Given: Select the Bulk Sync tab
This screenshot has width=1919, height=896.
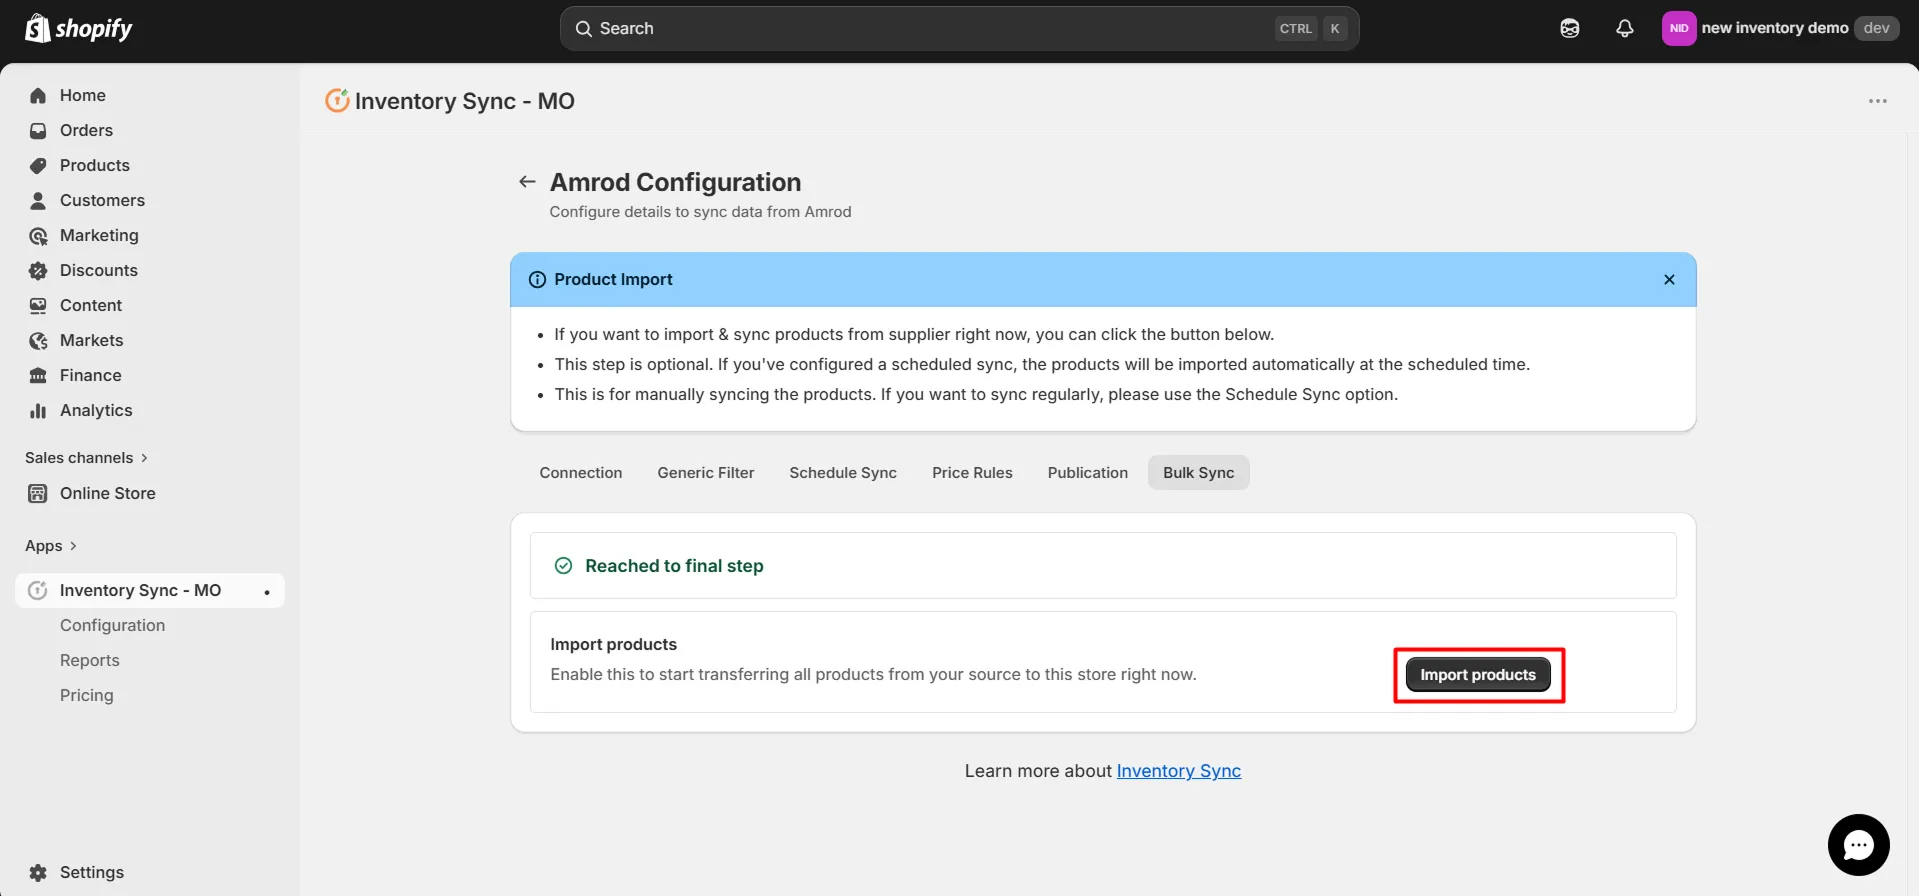Looking at the screenshot, I should 1199,473.
